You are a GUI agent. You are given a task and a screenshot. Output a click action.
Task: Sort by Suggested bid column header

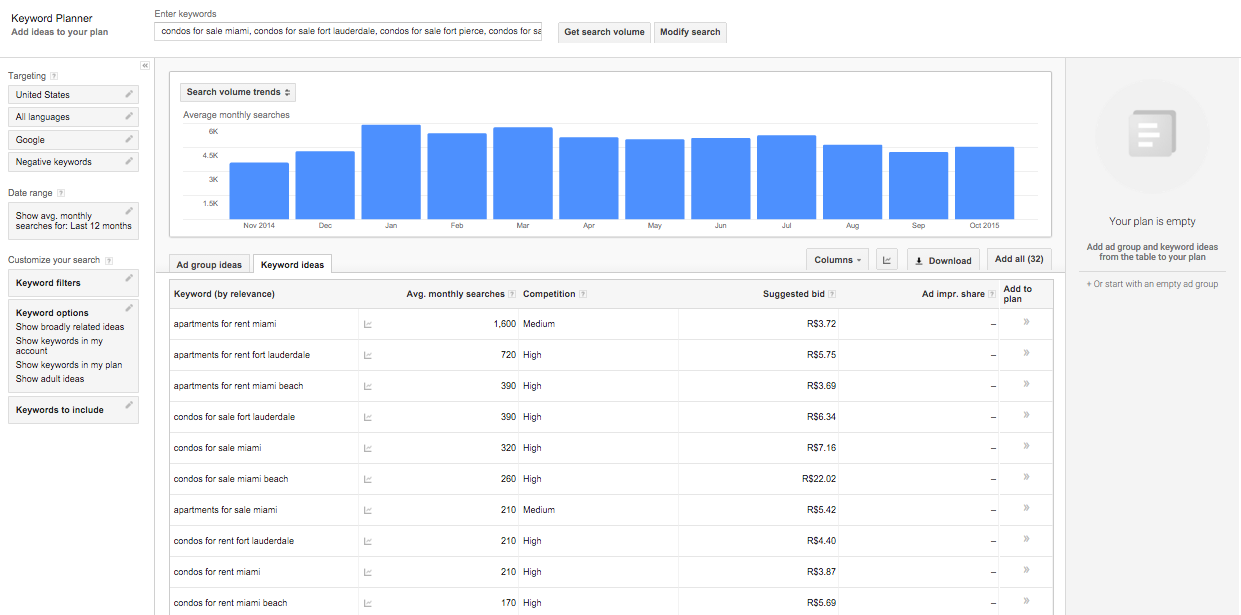793,294
